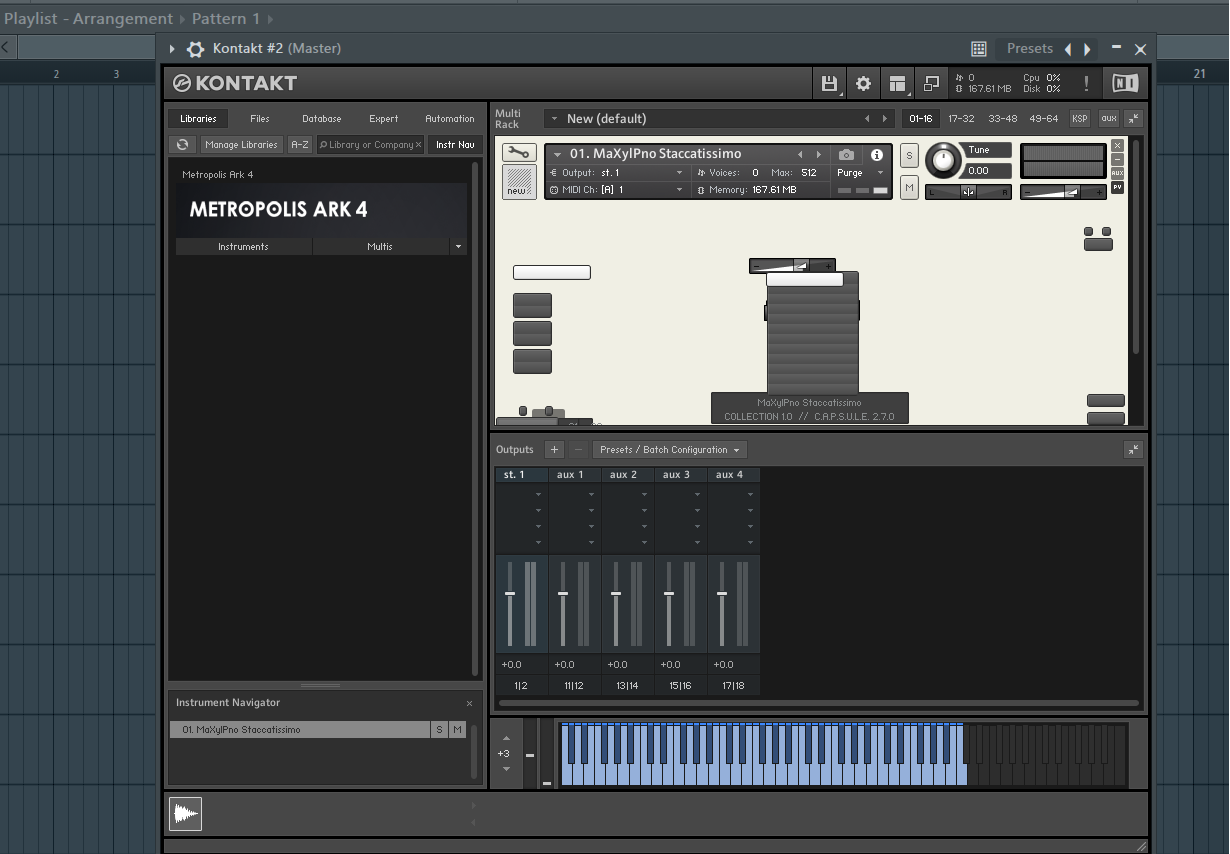
Task: Select the 49-64 rack page
Action: click(x=1043, y=118)
